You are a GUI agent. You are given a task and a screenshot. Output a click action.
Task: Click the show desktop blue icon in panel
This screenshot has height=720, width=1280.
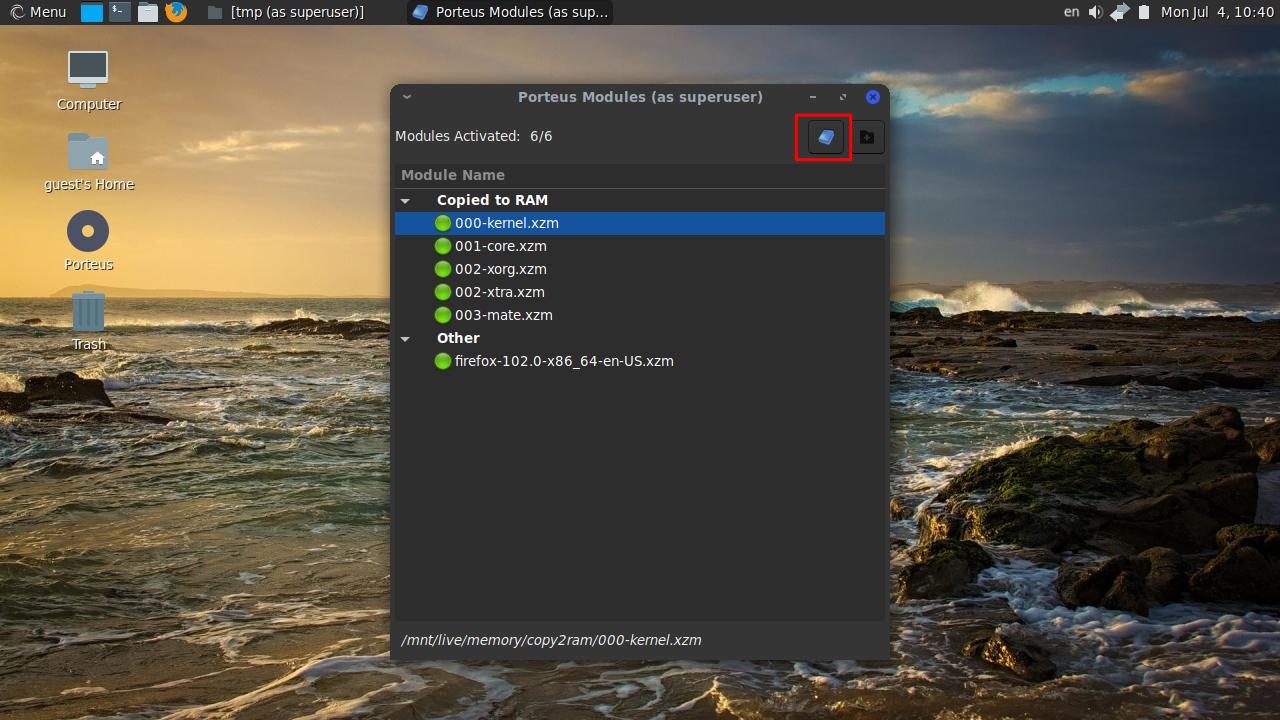tap(91, 12)
